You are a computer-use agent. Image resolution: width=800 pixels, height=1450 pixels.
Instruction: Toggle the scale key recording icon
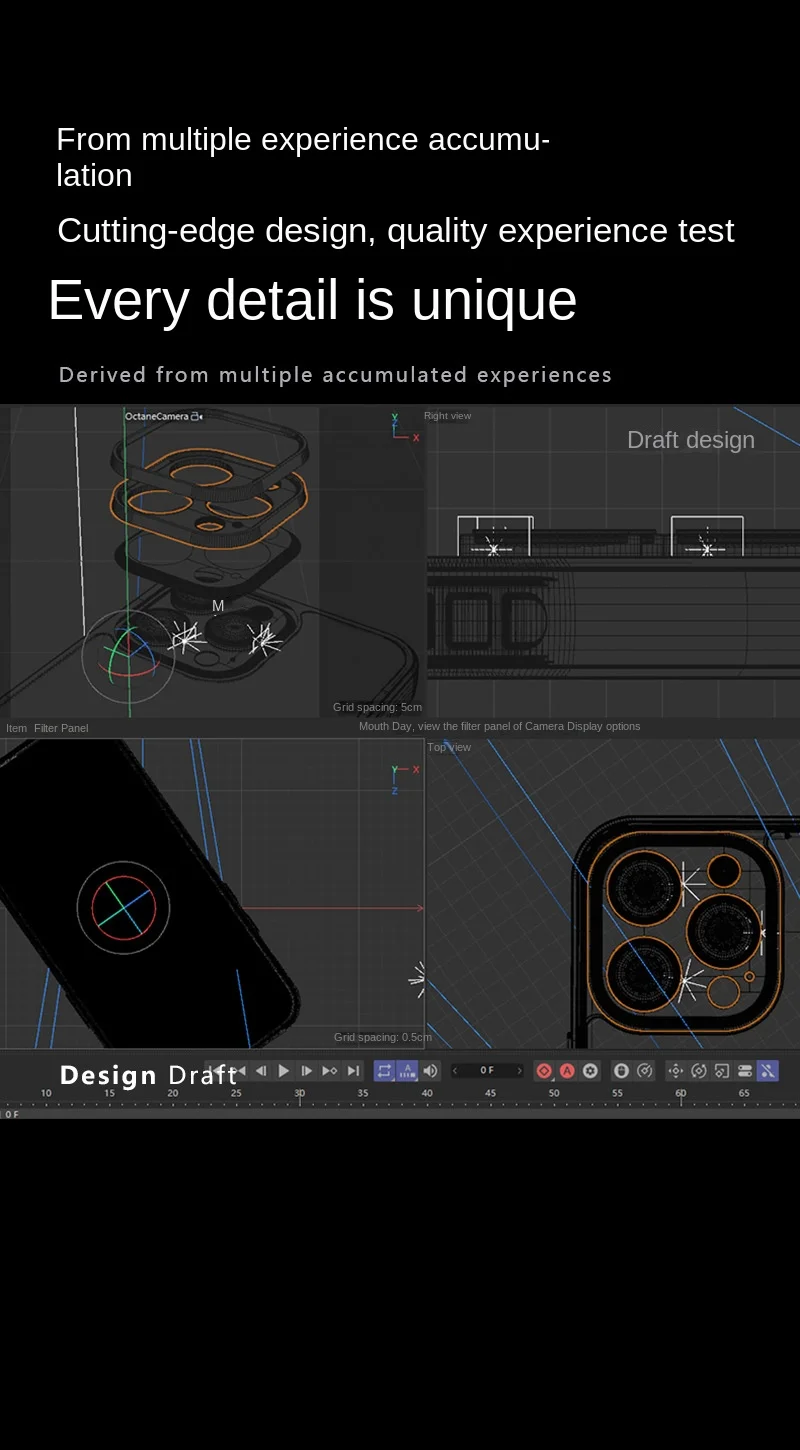click(x=722, y=1071)
